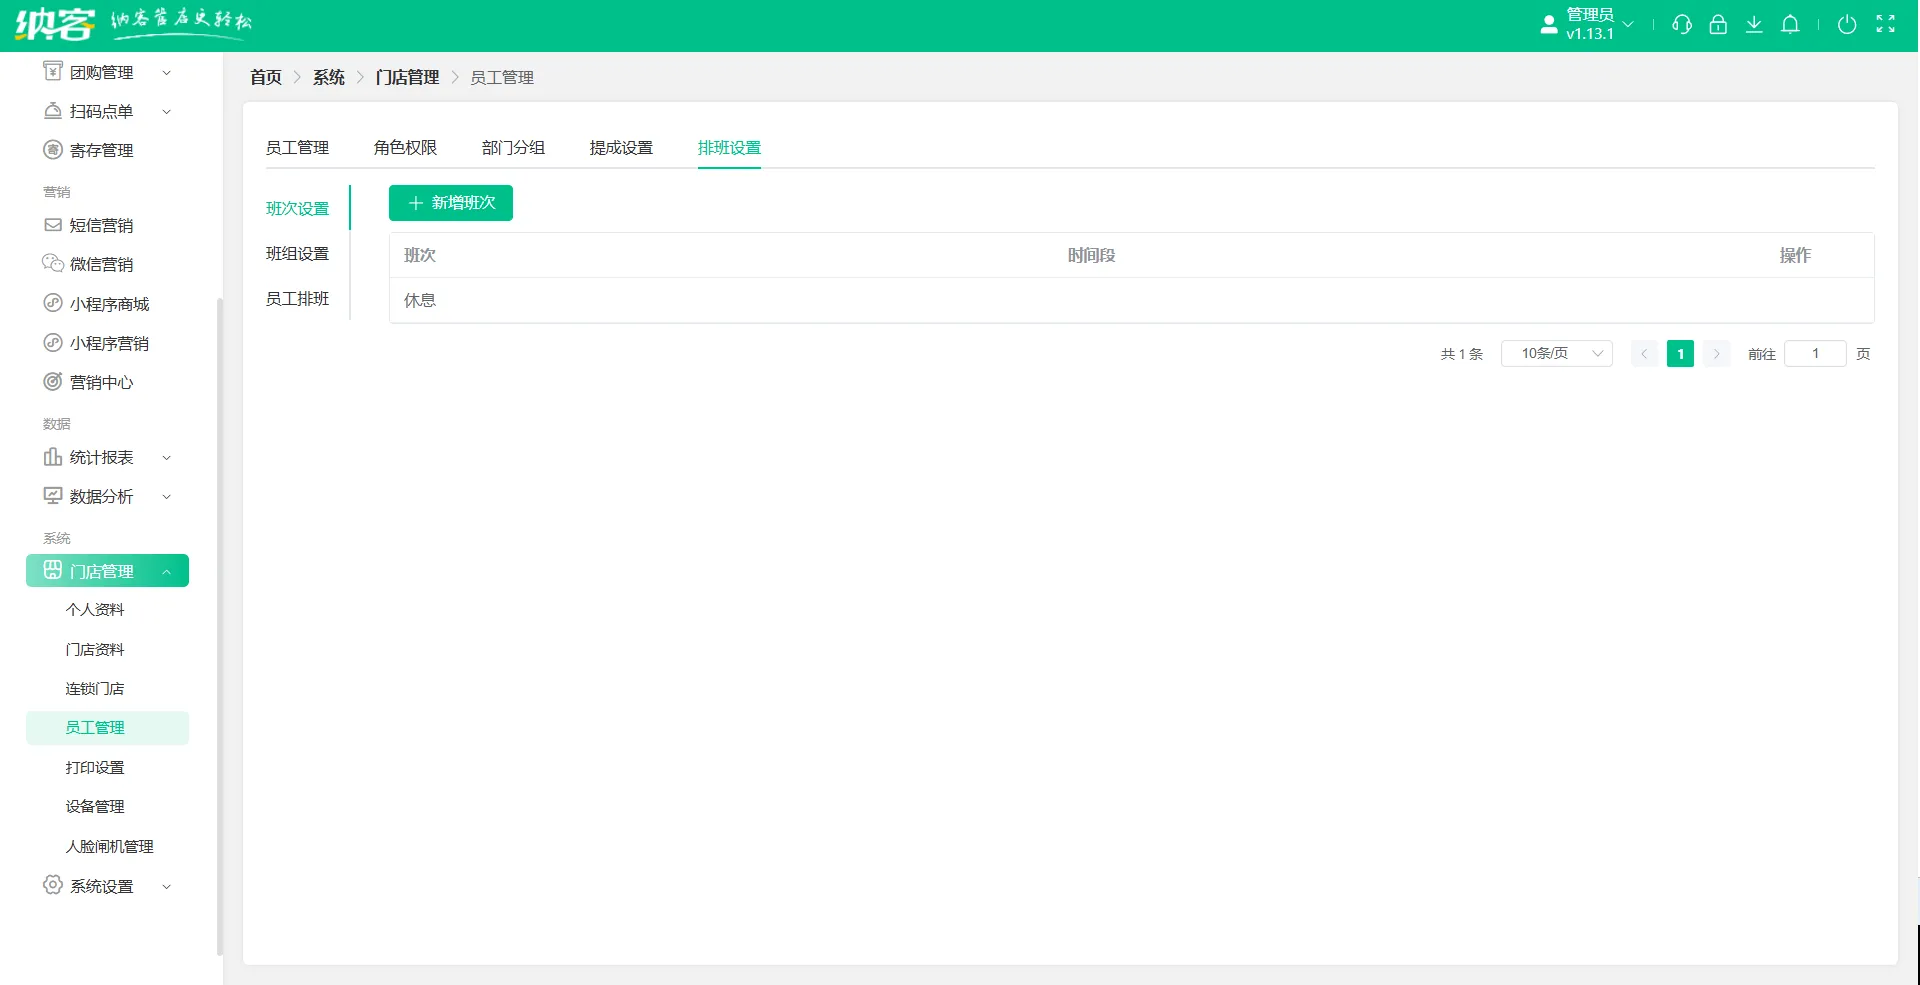This screenshot has height=985, width=1920.
Task: Click the lock screen icon
Action: tap(1718, 25)
